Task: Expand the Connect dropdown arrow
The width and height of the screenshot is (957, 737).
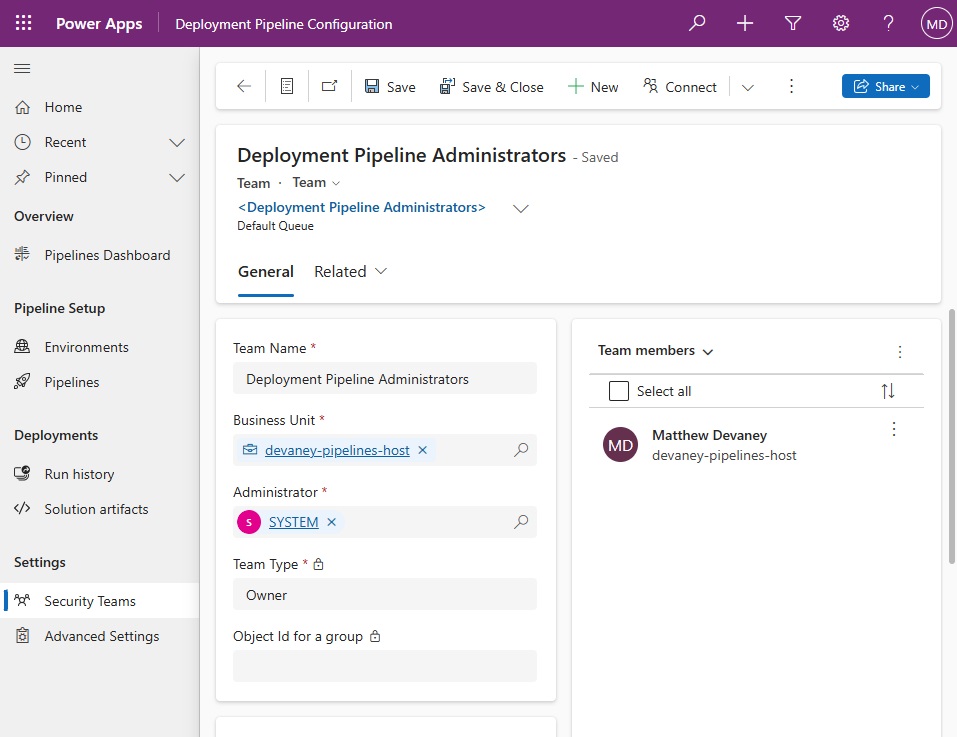Action: 748,87
